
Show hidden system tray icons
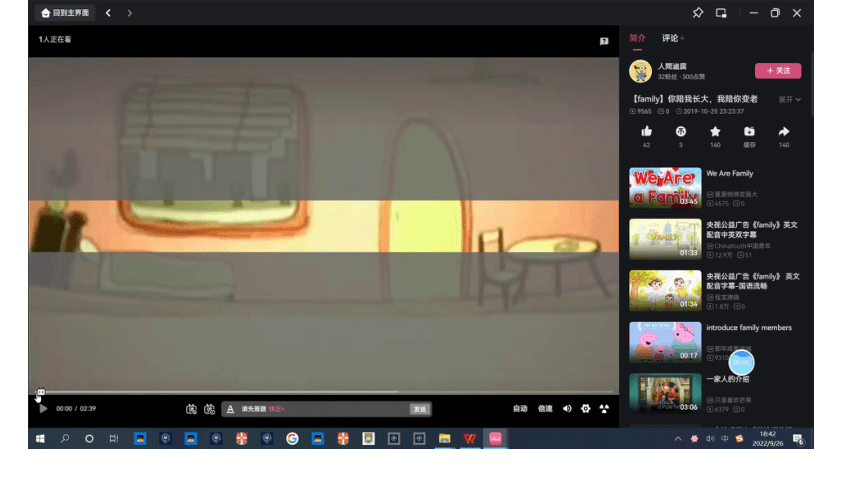(x=678, y=438)
